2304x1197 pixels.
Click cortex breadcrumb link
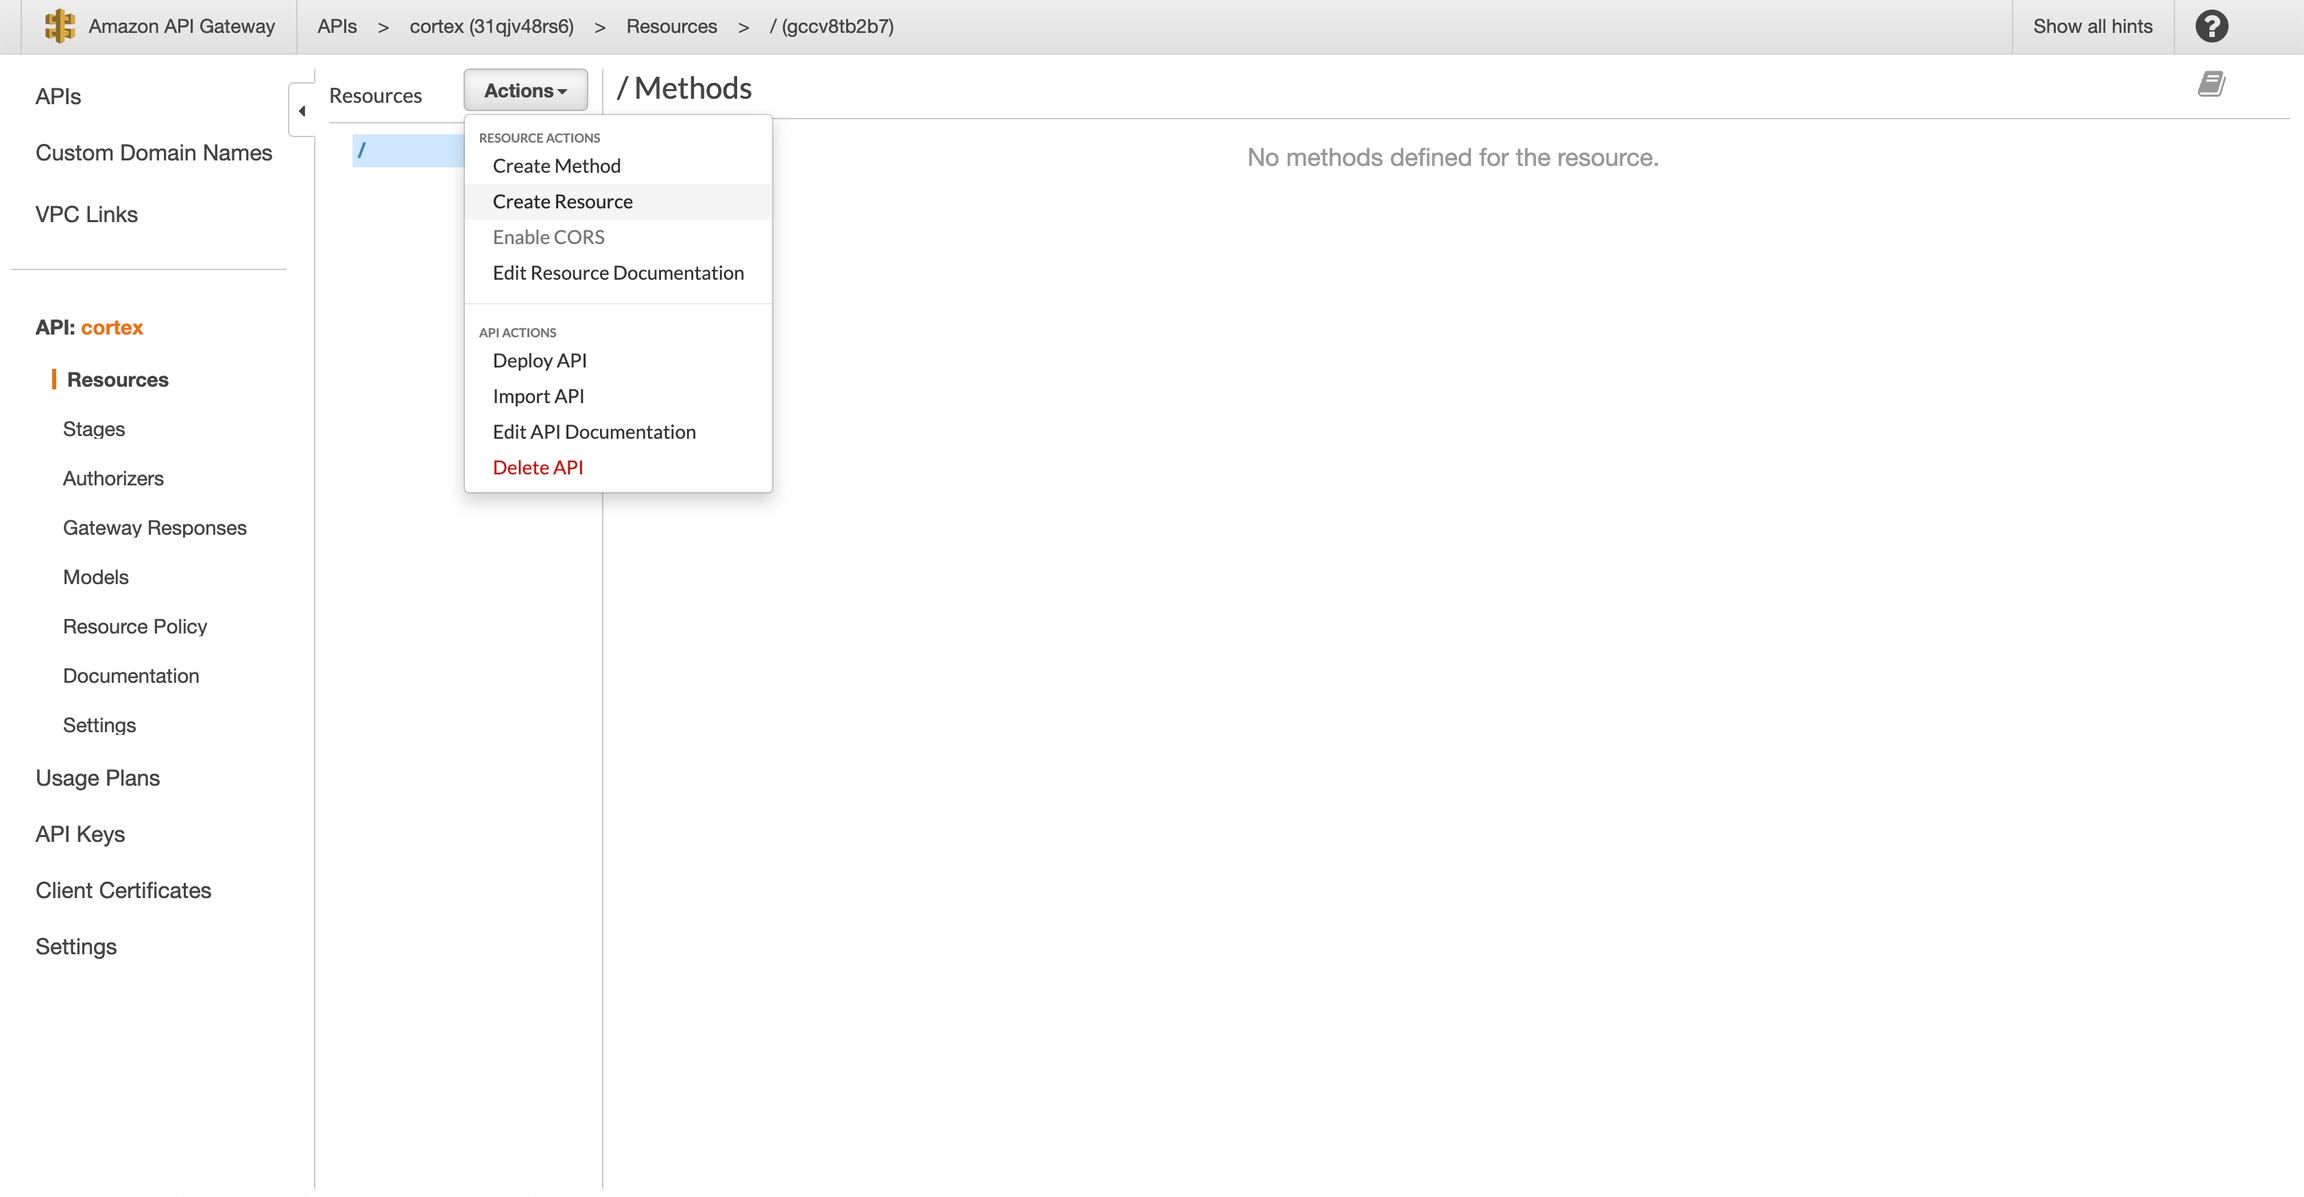click(491, 26)
